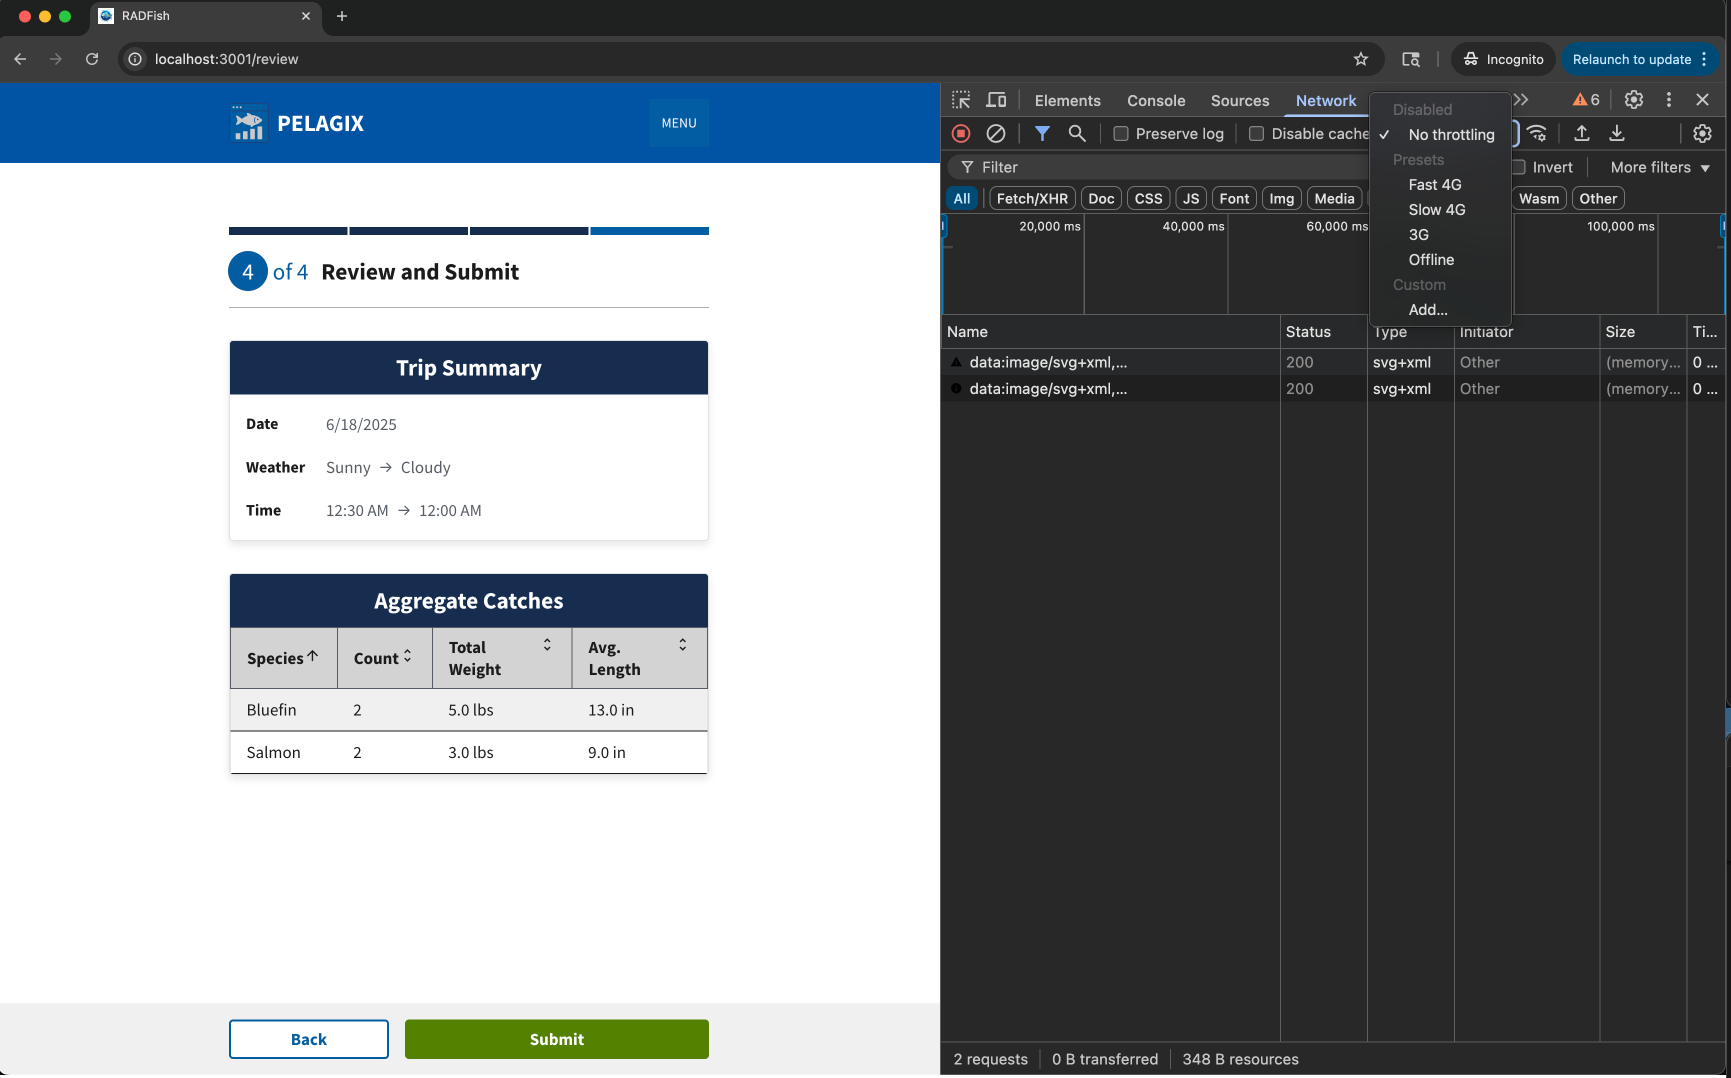Open the network search magnifier
Image resolution: width=1731 pixels, height=1078 pixels.
pyautogui.click(x=1077, y=133)
